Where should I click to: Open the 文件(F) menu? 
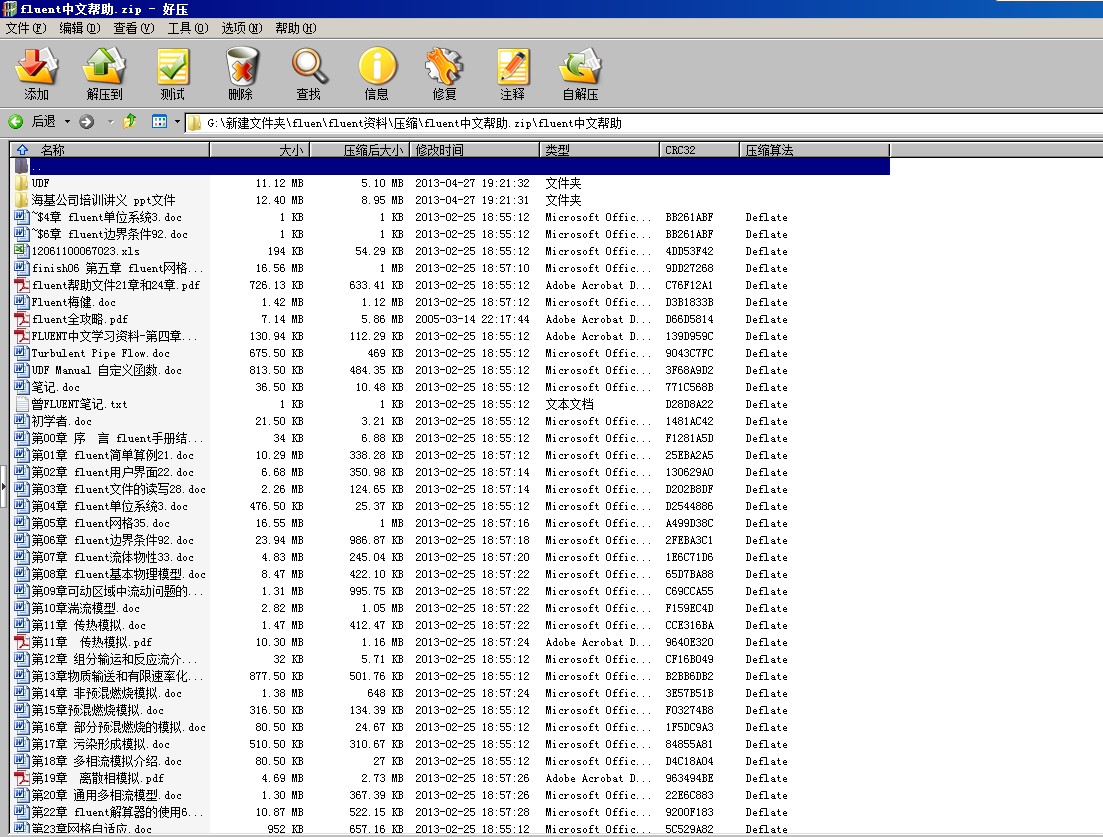[x=26, y=28]
